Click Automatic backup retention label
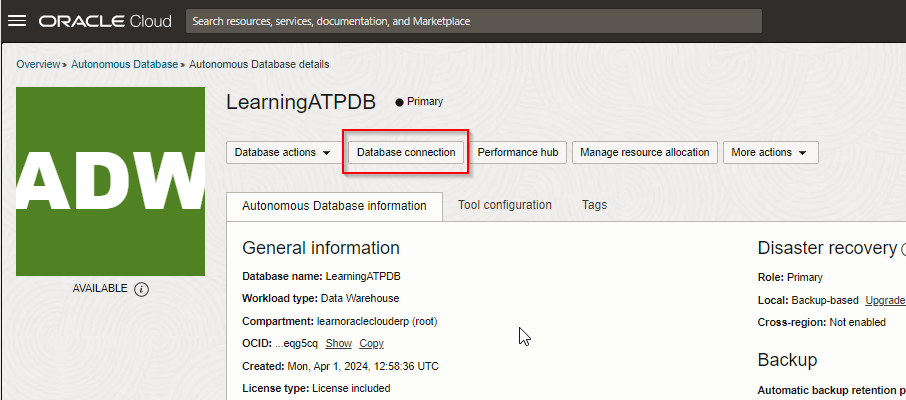The image size is (906, 400). tap(831, 390)
